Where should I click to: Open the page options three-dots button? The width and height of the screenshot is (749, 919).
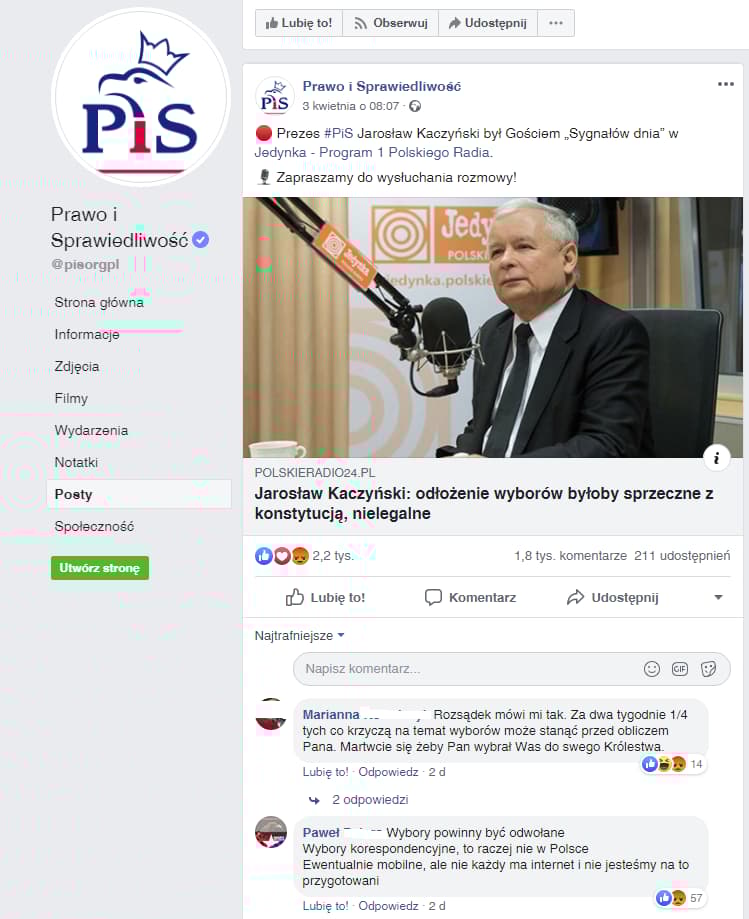click(x=556, y=23)
